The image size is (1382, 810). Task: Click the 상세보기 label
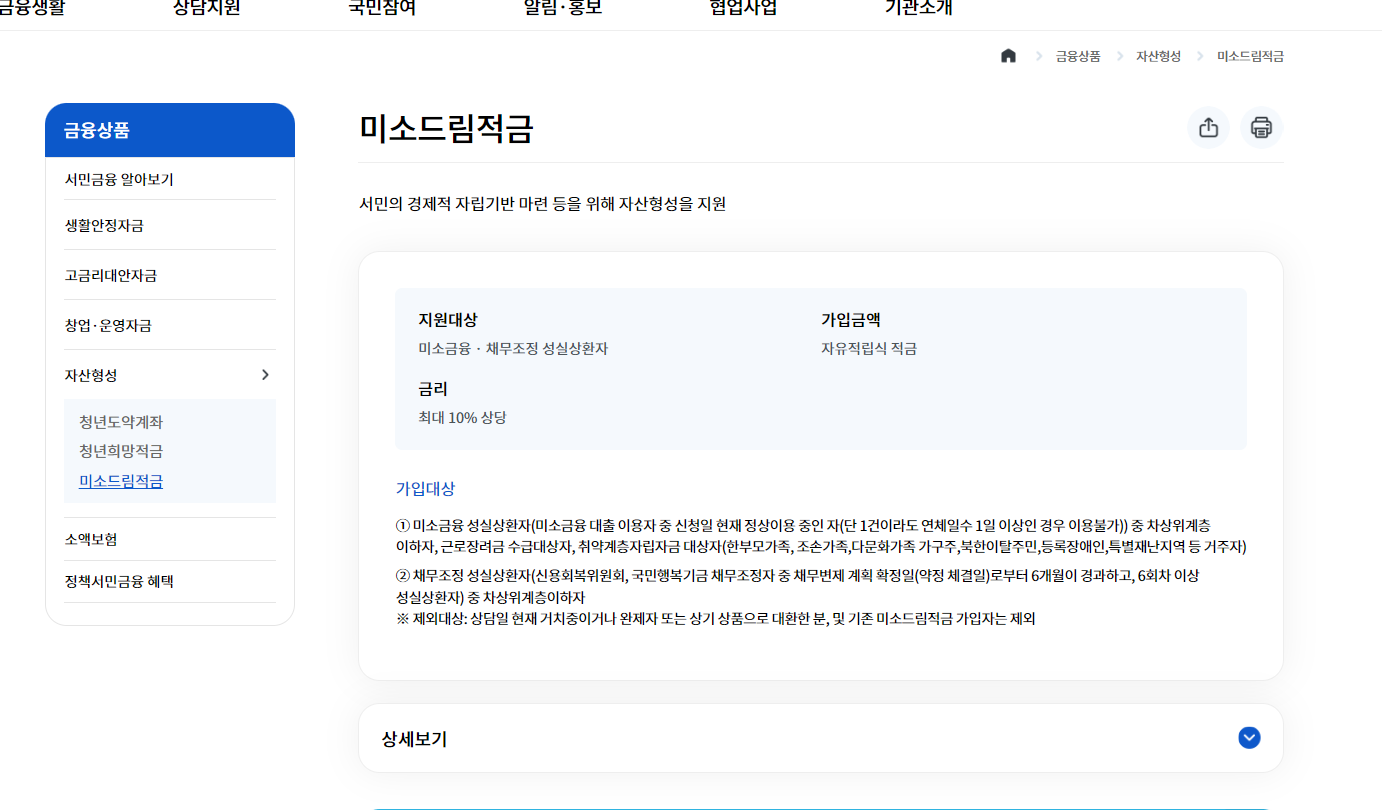coord(414,739)
